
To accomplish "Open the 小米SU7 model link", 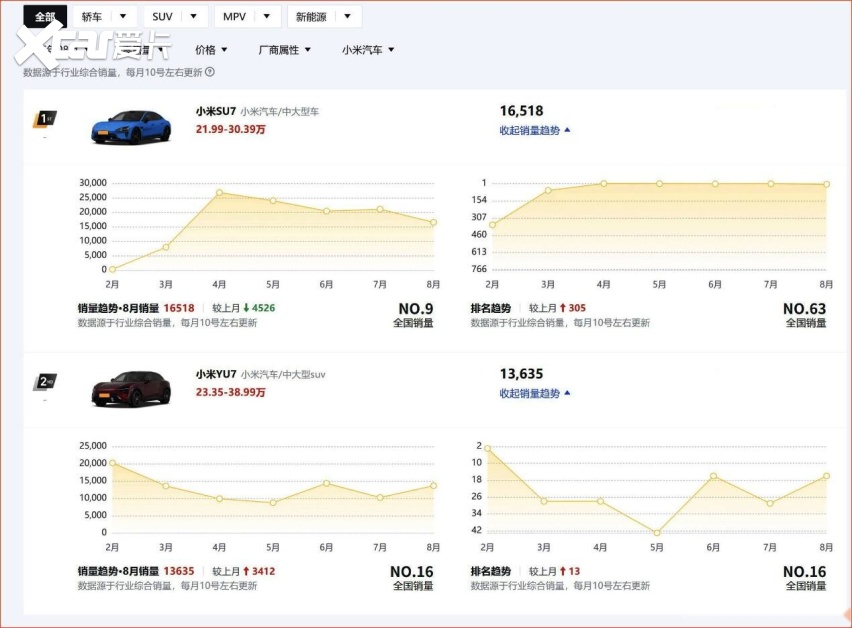I will coord(216,111).
